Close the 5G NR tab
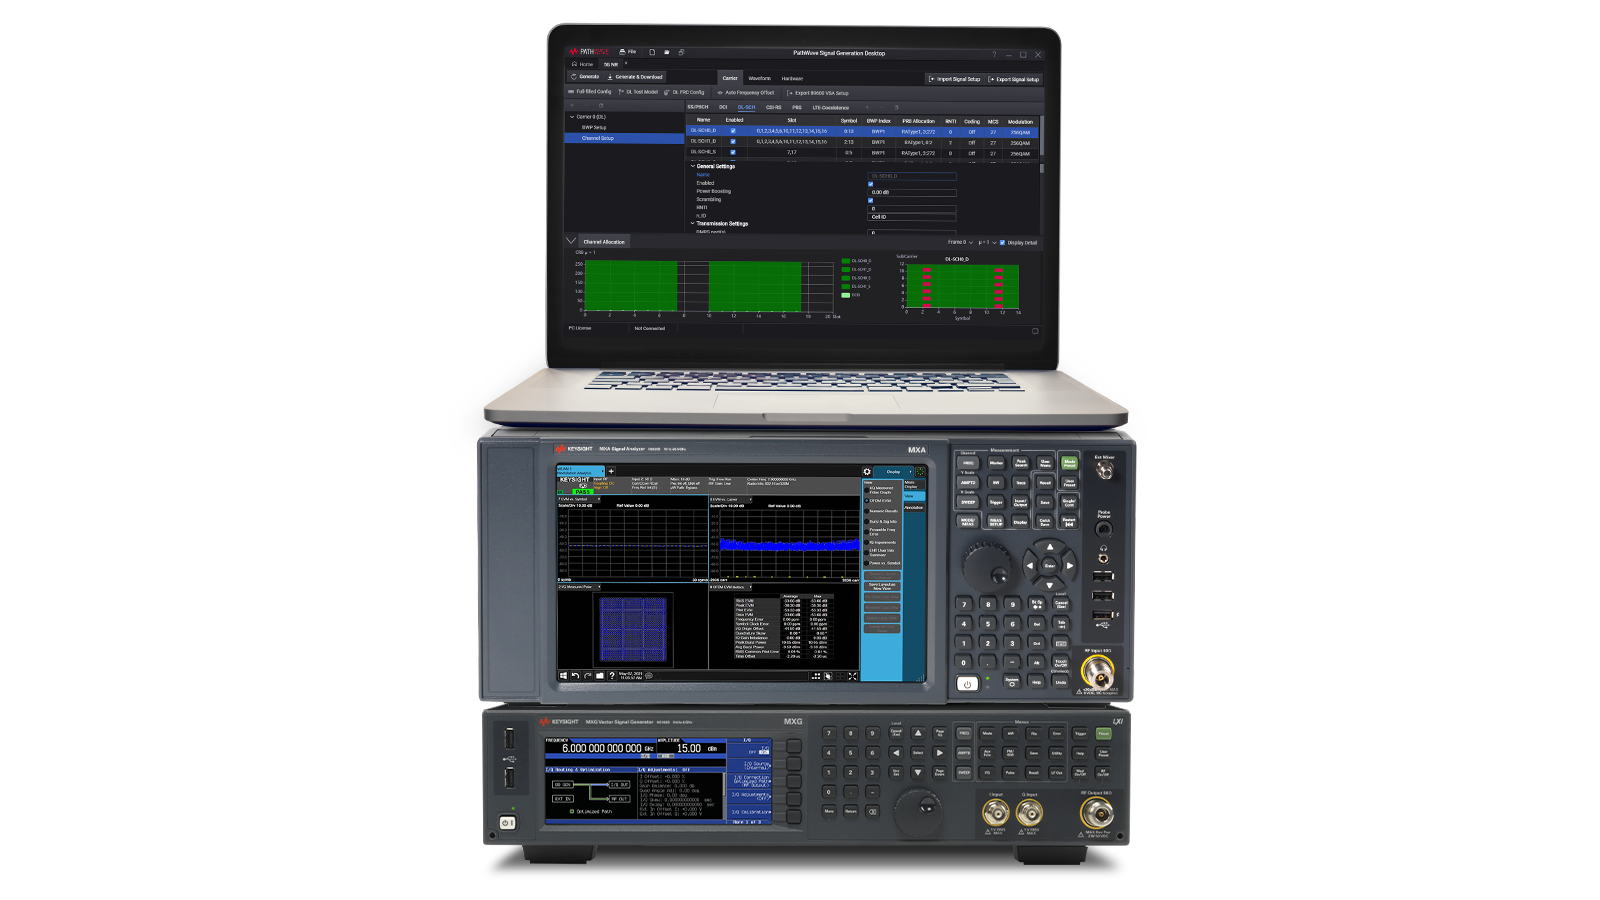This screenshot has width=1600, height=900. click(x=626, y=63)
